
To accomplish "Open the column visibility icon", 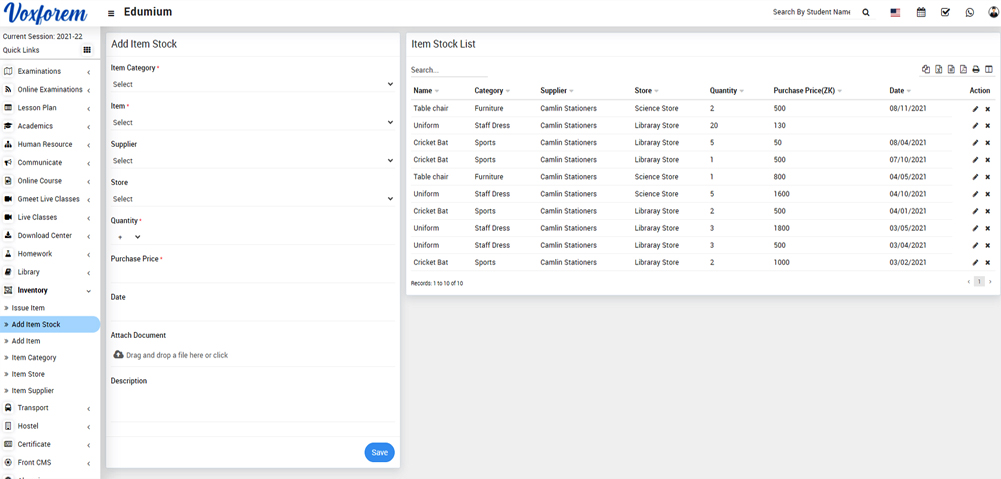I will 989,70.
